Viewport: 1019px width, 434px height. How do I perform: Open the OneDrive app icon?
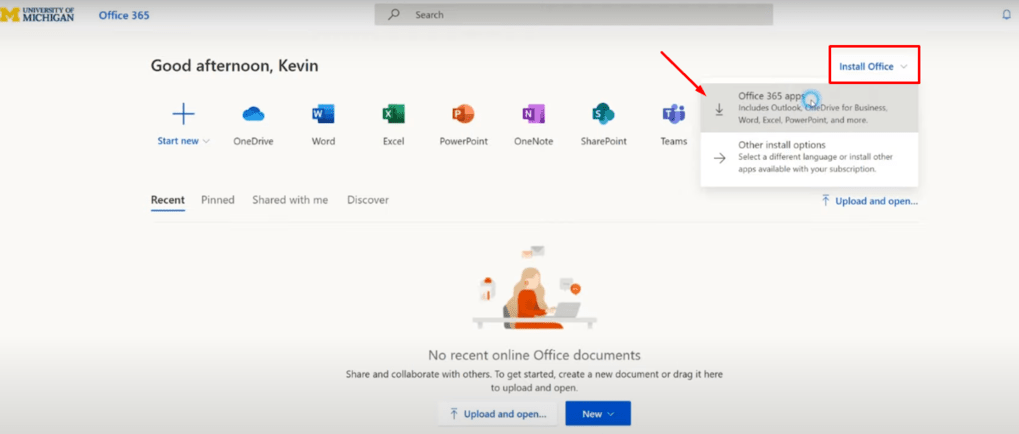coord(253,114)
